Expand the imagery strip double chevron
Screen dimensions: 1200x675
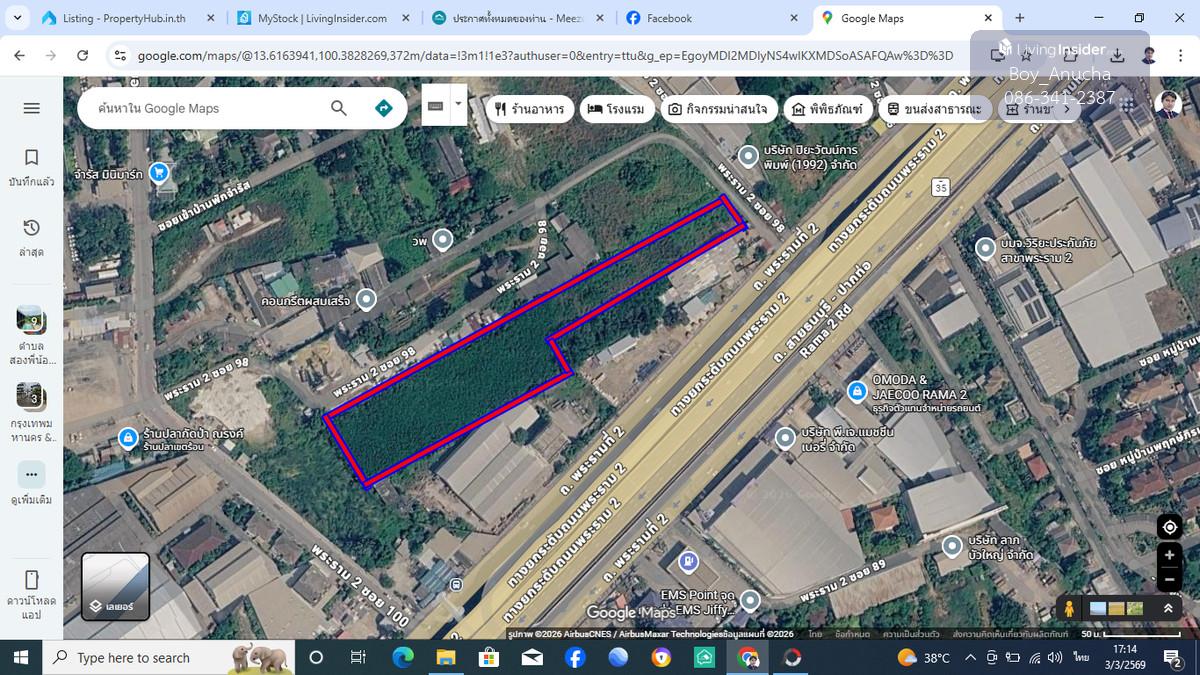pos(1167,608)
